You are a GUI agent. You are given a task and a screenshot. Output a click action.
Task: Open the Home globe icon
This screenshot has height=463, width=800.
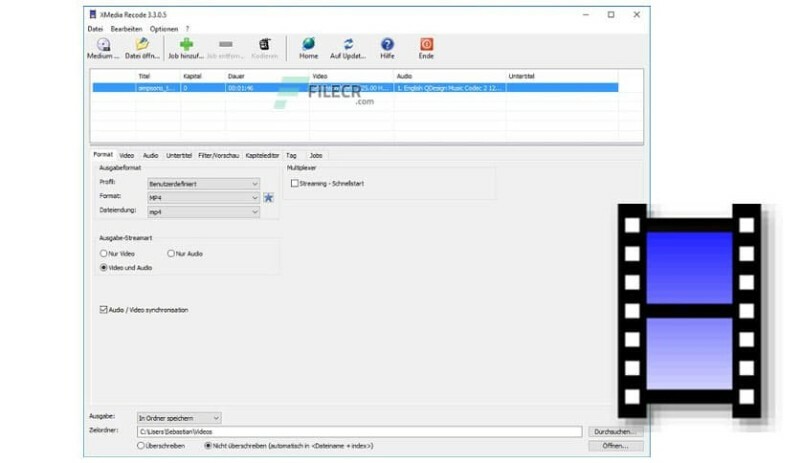click(x=308, y=45)
